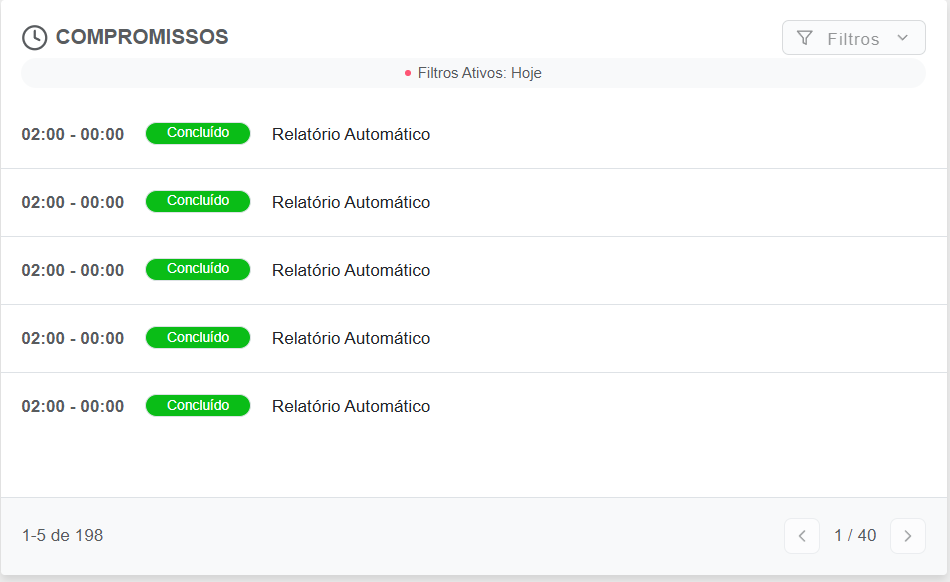Click the 1-5 de 198 results counter
Viewport: 950px width, 582px height.
coord(62,535)
